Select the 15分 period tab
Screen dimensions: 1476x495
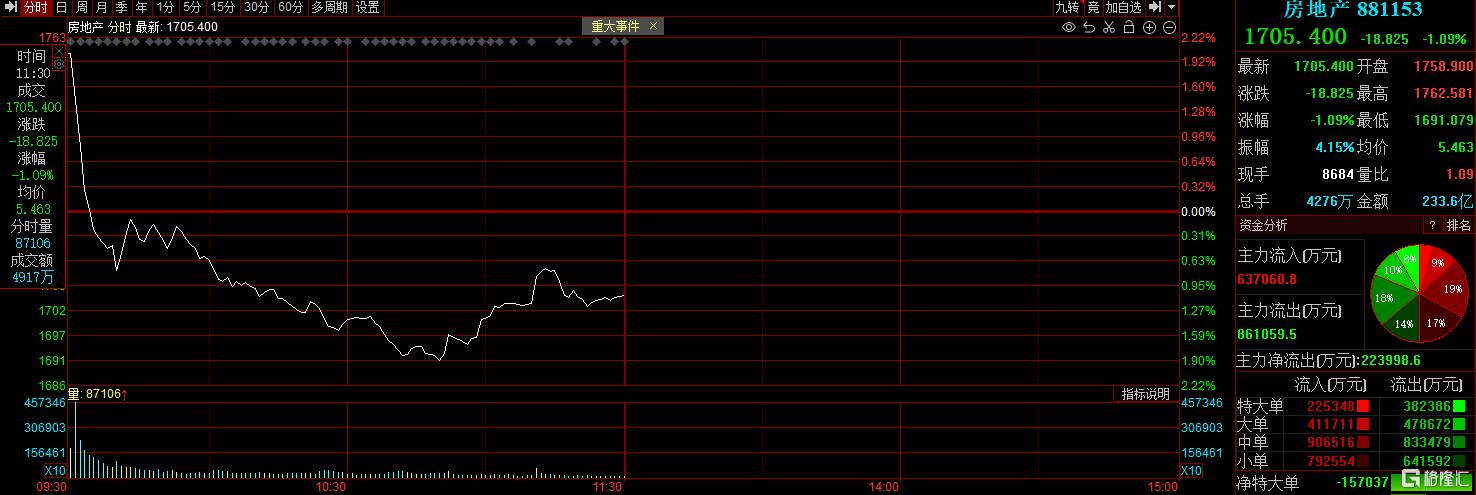[223, 7]
